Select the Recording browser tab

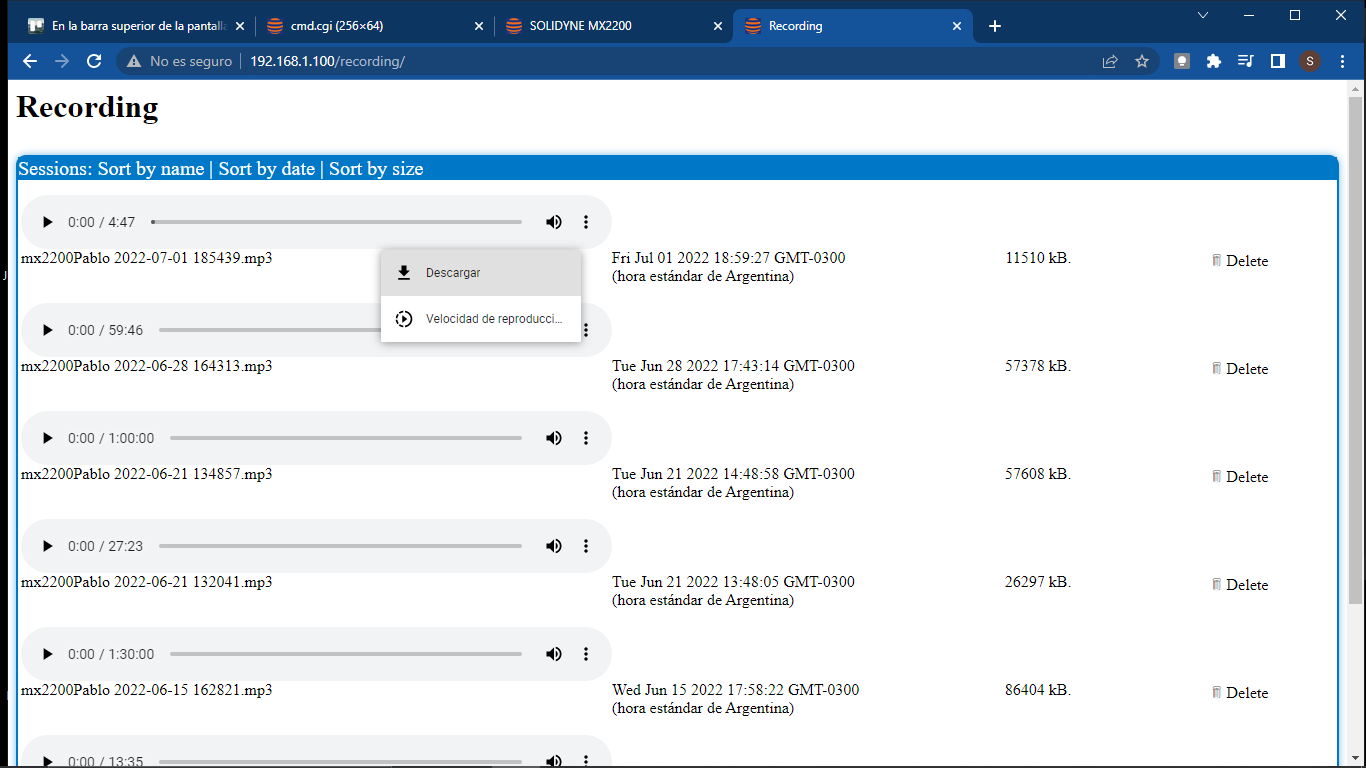[852, 26]
